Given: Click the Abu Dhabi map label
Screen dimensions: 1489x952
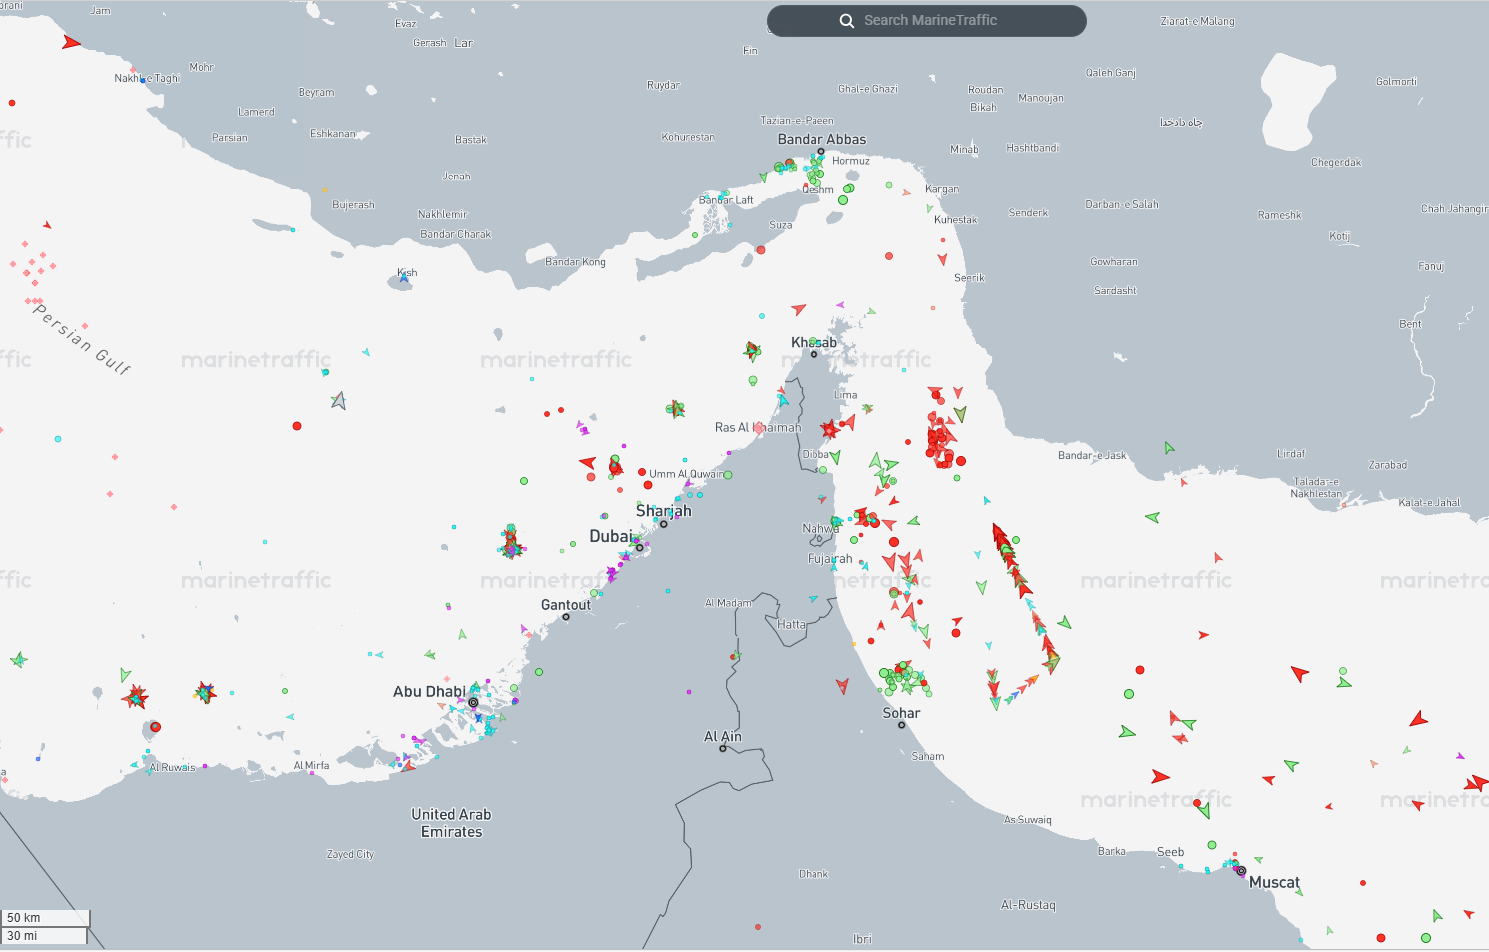Looking at the screenshot, I should click(x=429, y=691).
